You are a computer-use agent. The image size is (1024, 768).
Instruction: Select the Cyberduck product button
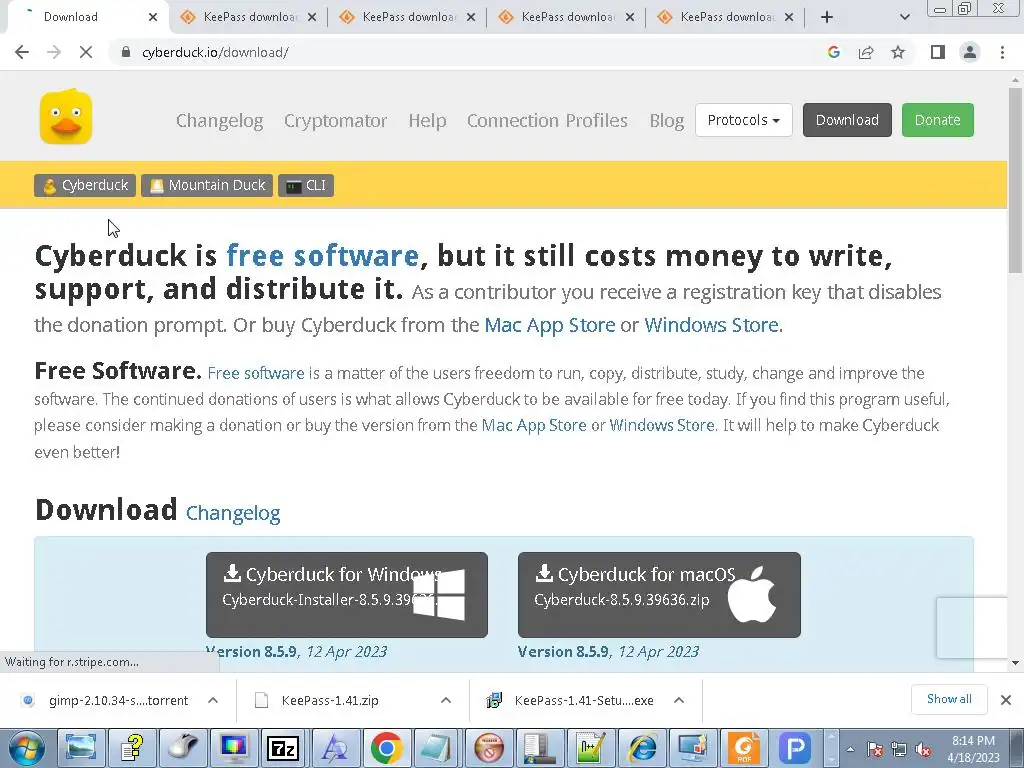point(85,185)
